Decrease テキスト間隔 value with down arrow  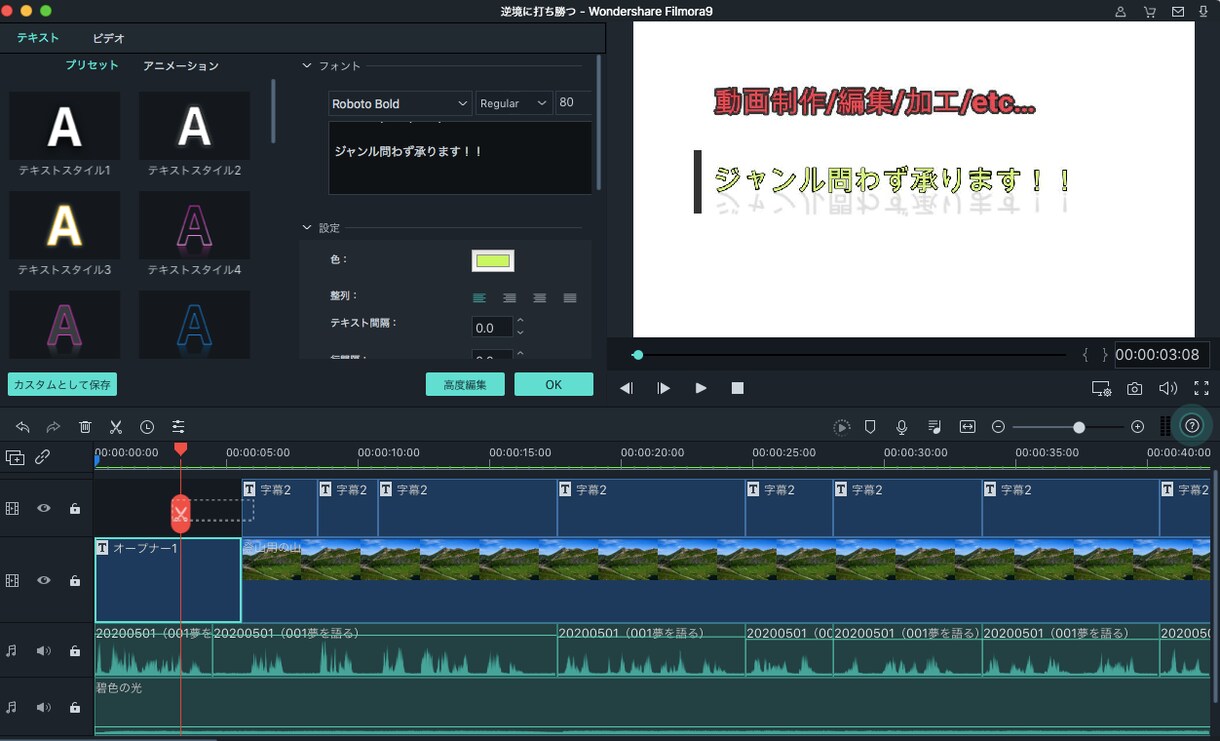point(520,332)
